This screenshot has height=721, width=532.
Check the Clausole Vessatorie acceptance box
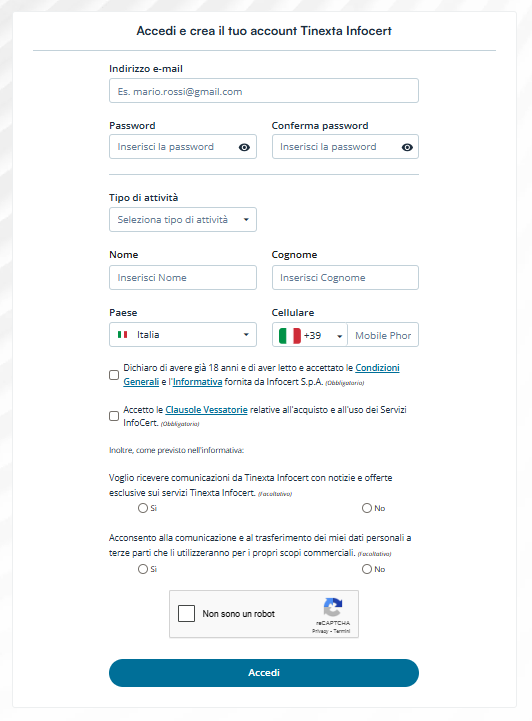click(x=114, y=416)
